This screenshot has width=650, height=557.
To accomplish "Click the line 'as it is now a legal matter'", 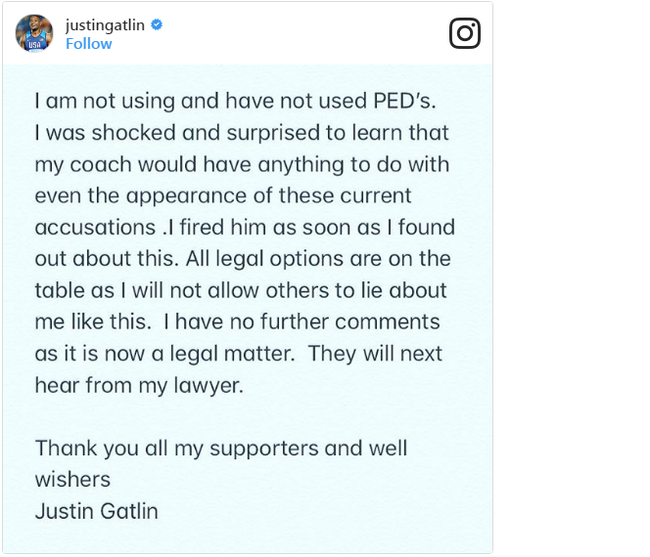I will click(x=239, y=354).
